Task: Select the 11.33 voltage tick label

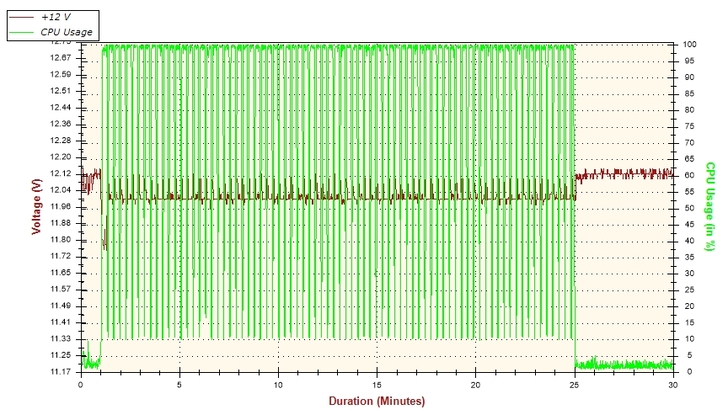Action: click(60, 339)
